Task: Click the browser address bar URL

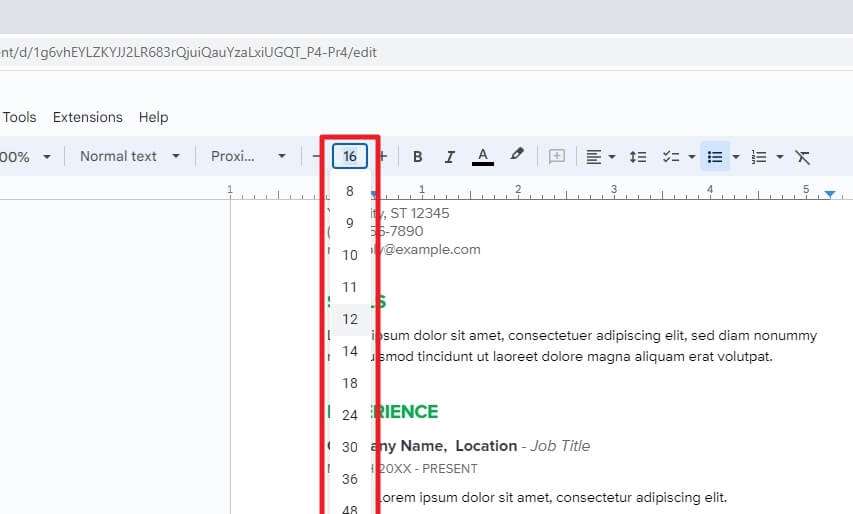Action: coord(188,53)
